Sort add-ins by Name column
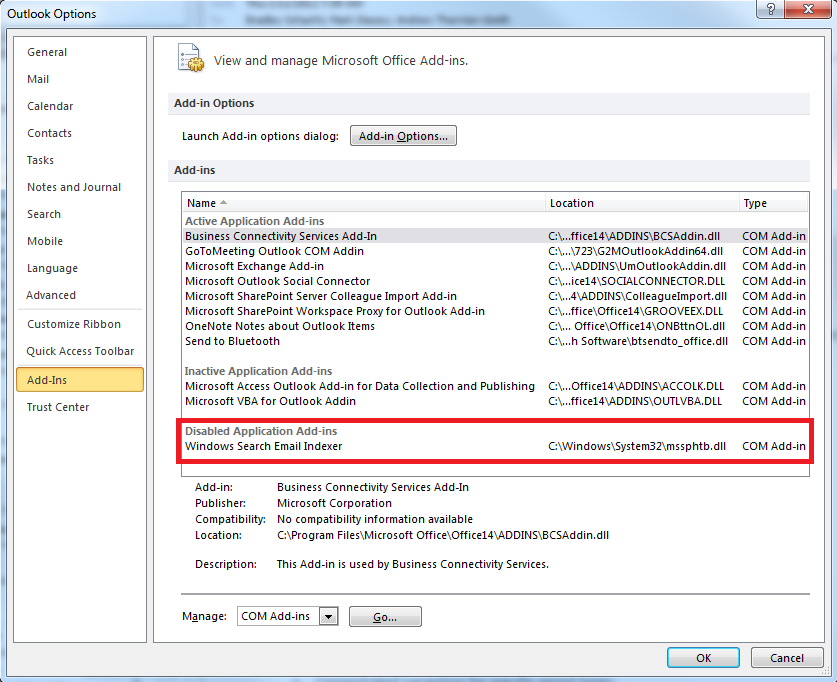Viewport: 837px width, 682px height. coord(363,203)
